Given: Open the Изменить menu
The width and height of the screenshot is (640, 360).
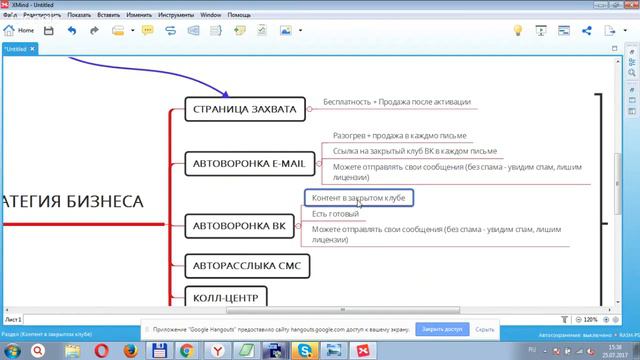Looking at the screenshot, I should coord(139,15).
